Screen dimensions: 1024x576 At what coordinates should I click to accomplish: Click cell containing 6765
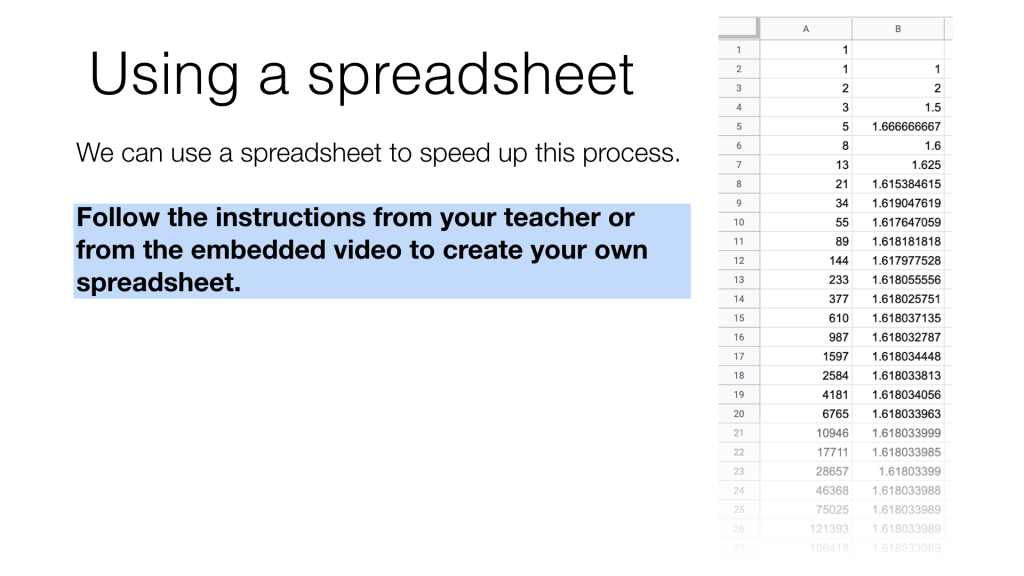point(806,414)
